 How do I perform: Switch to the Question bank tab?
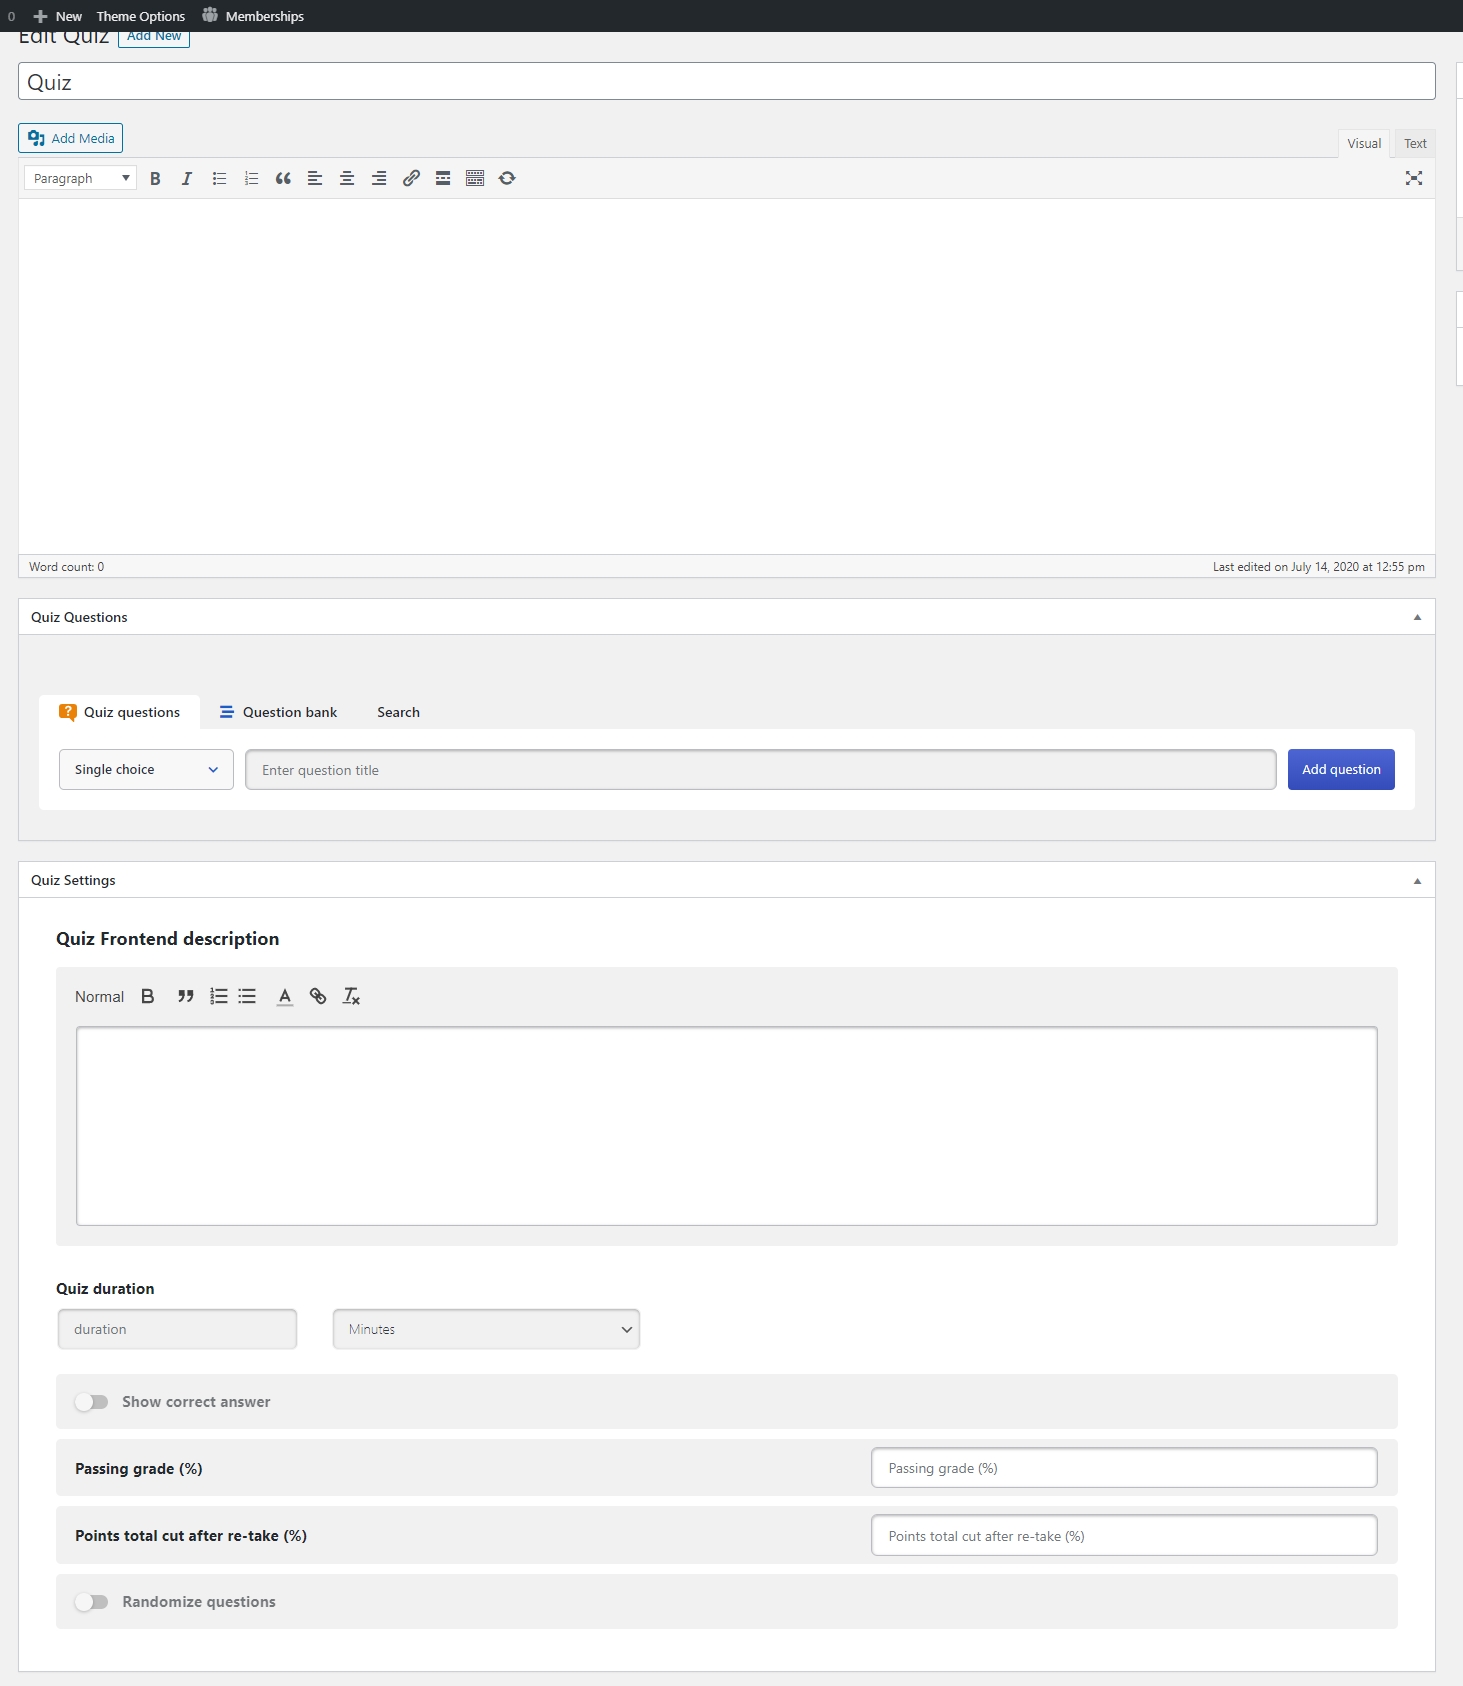click(279, 712)
